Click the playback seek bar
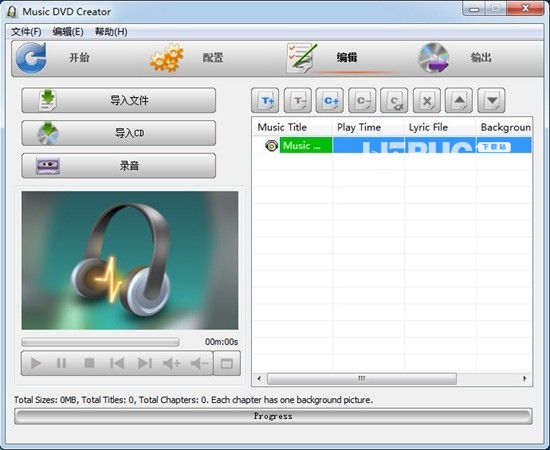550x450 pixels. coord(100,342)
